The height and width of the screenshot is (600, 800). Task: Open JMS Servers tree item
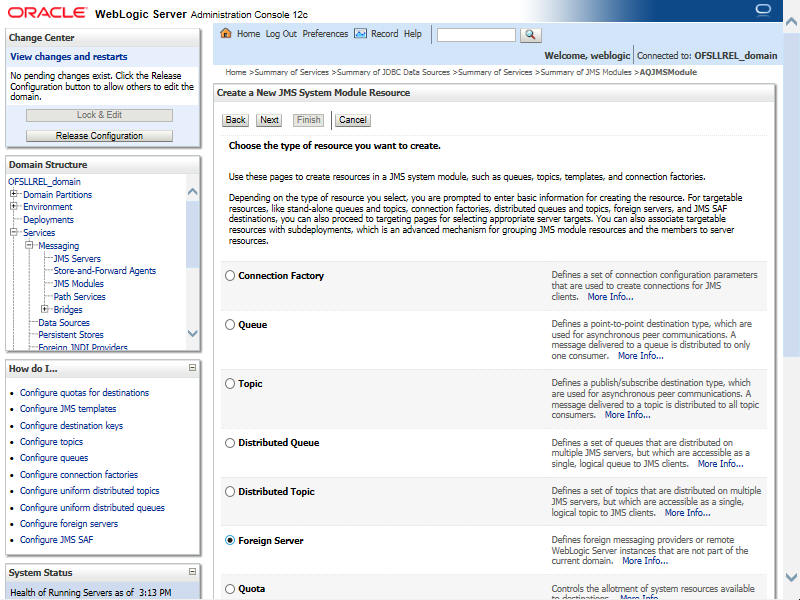point(77,259)
